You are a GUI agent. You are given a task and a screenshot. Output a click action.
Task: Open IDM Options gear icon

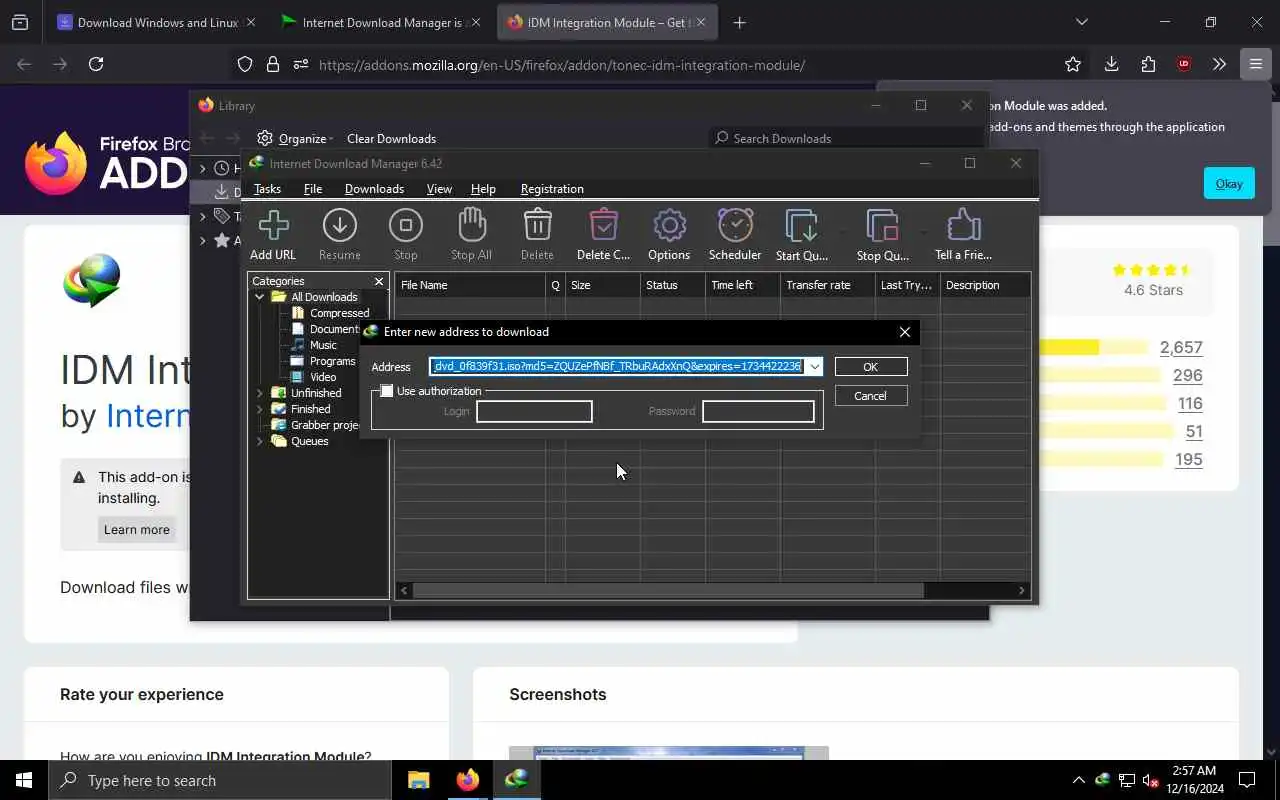669,235
